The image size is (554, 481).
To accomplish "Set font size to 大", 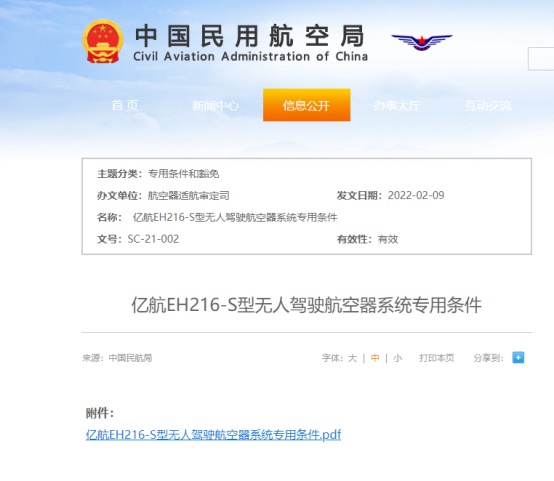I will pyautogui.click(x=352, y=358).
